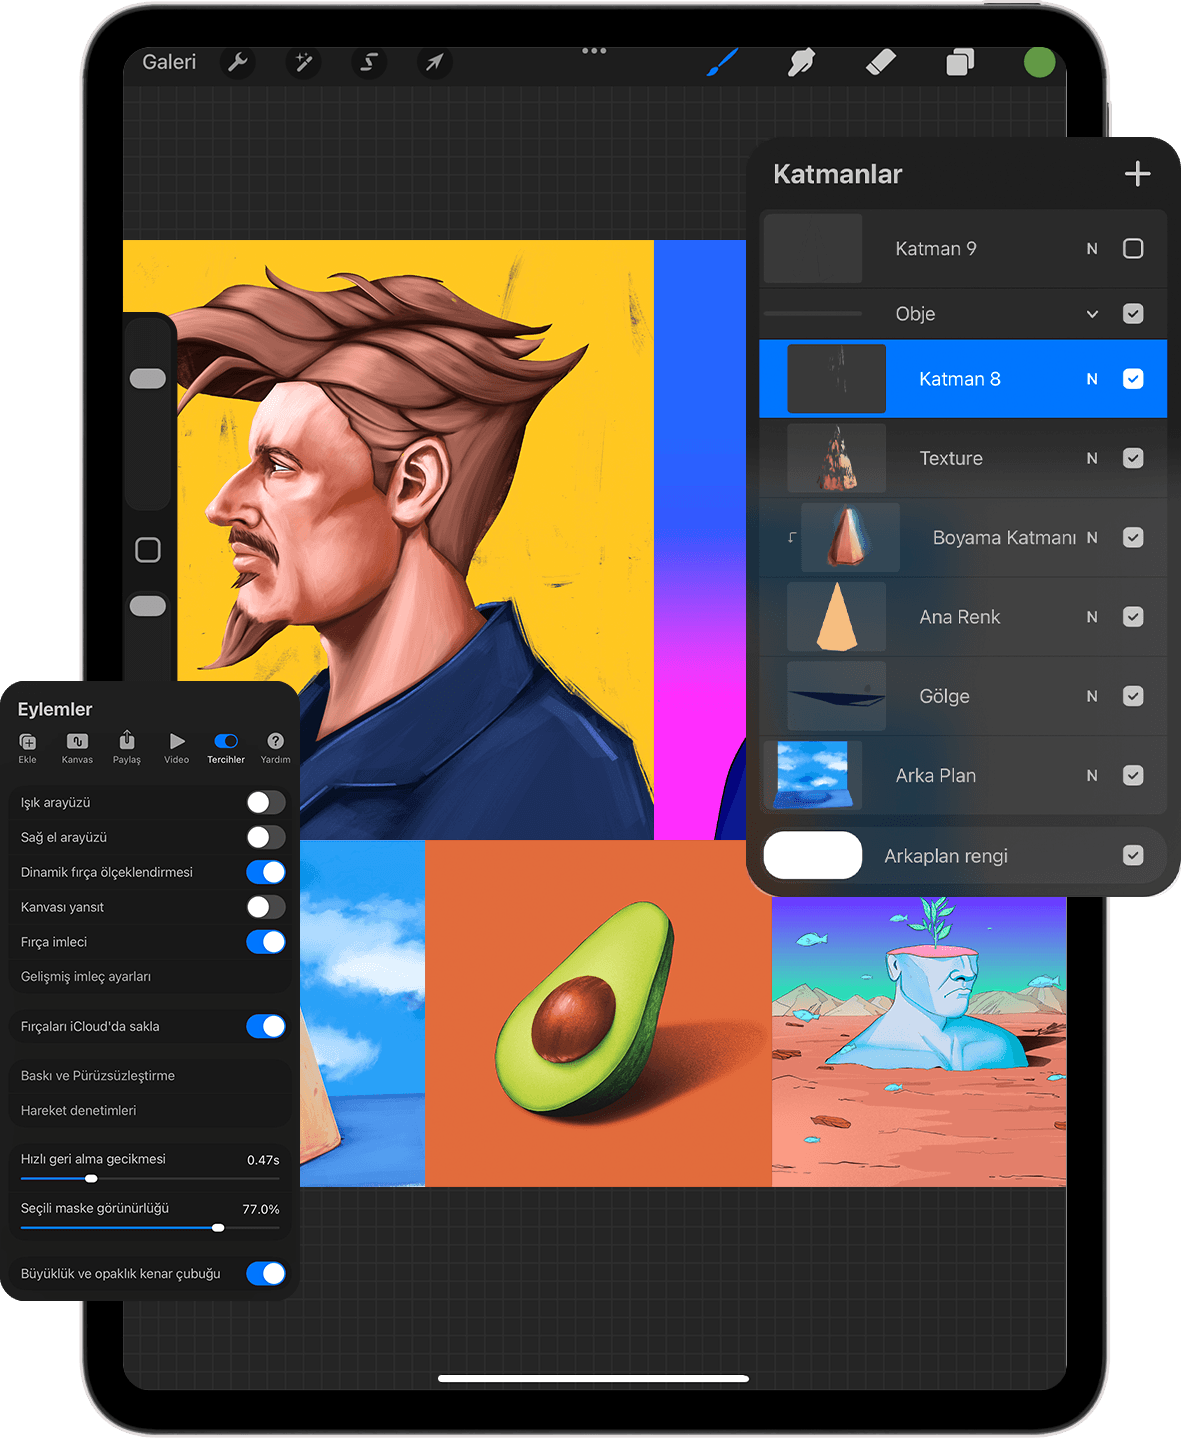
Task: Open the Actions wrench icon
Action: click(238, 62)
